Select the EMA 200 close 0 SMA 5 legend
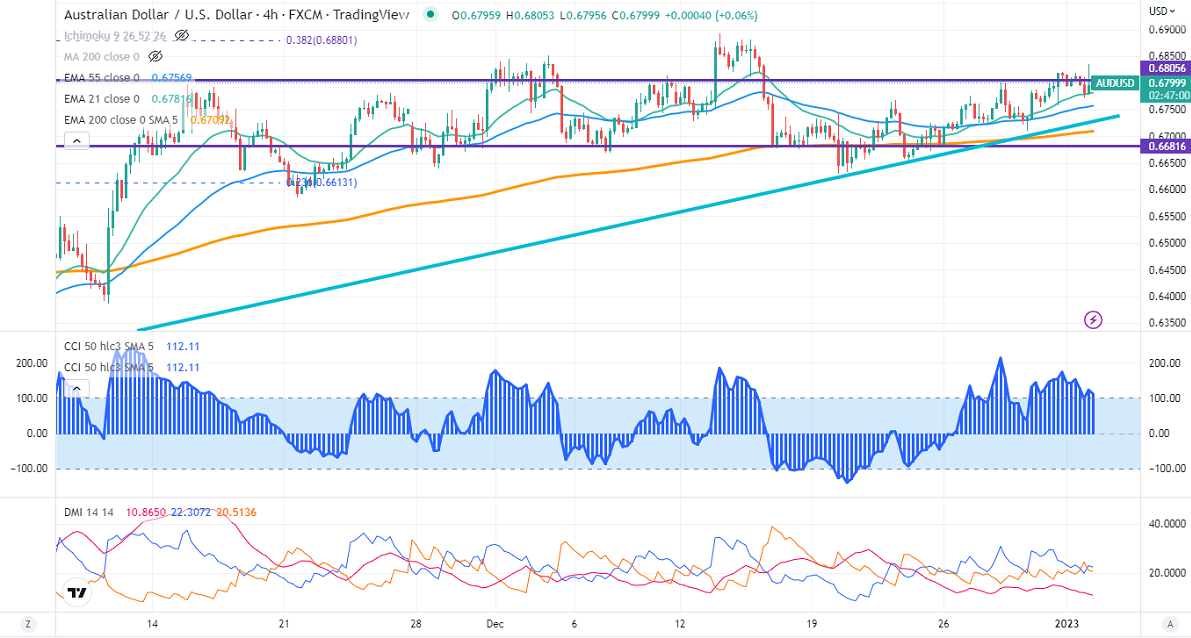This screenshot has height=638, width=1191. click(122, 120)
